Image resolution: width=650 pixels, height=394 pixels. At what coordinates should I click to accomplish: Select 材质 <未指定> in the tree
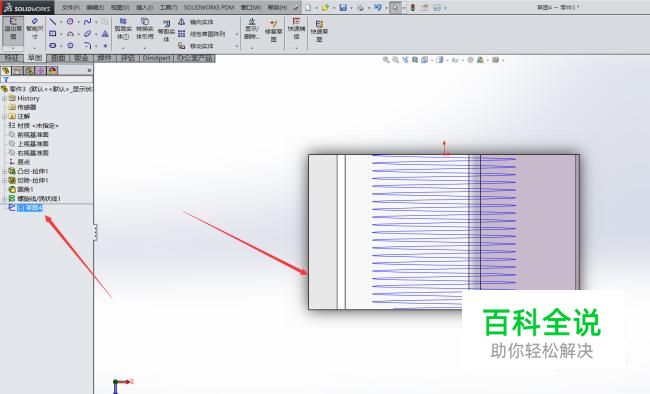[x=34, y=126]
